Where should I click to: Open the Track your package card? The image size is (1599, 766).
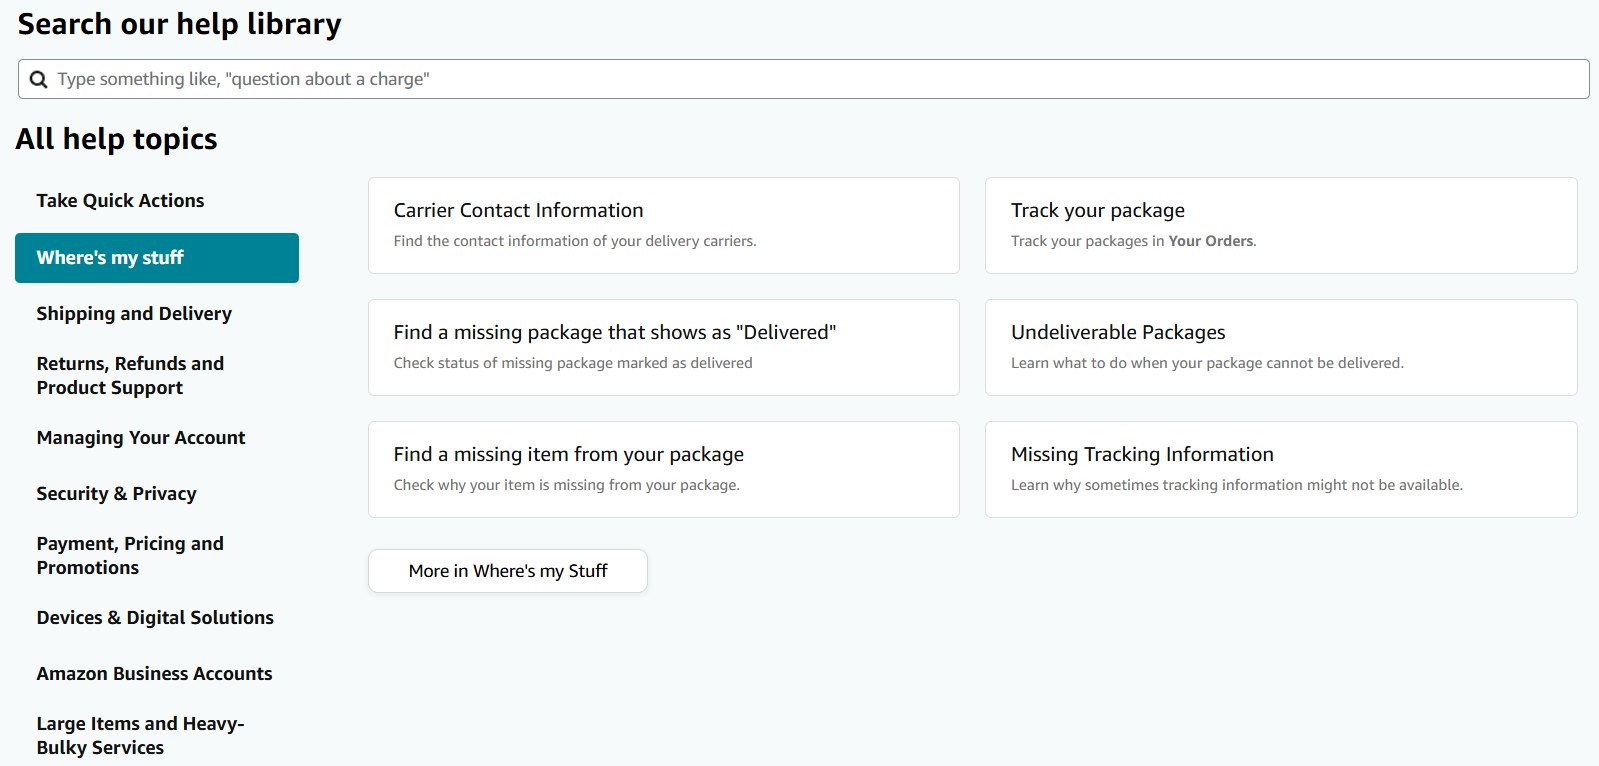pos(1280,225)
